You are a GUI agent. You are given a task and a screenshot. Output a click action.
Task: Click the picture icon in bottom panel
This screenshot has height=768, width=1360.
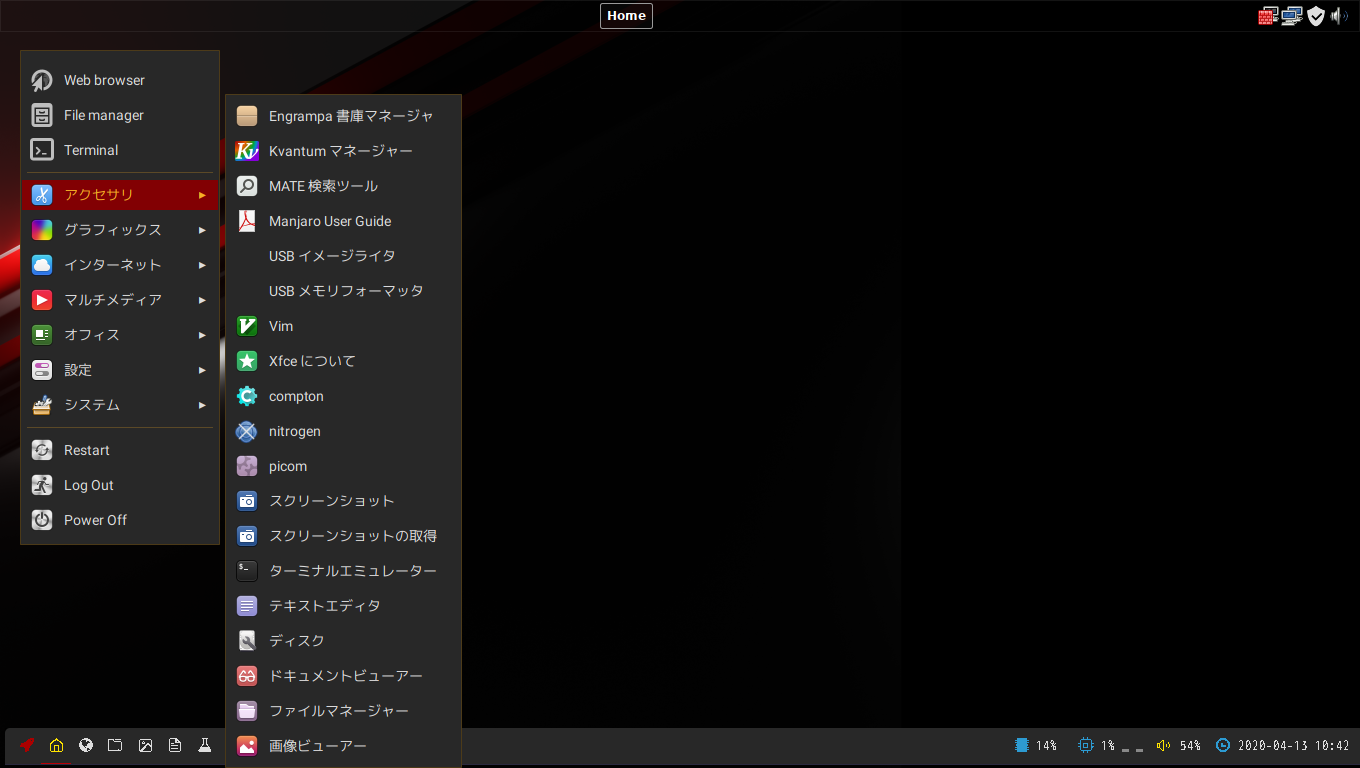tap(145, 745)
